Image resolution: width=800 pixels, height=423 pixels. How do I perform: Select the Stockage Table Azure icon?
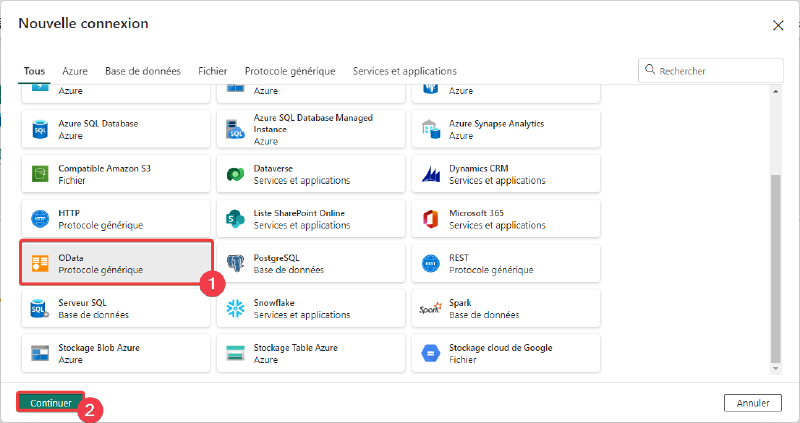point(235,353)
